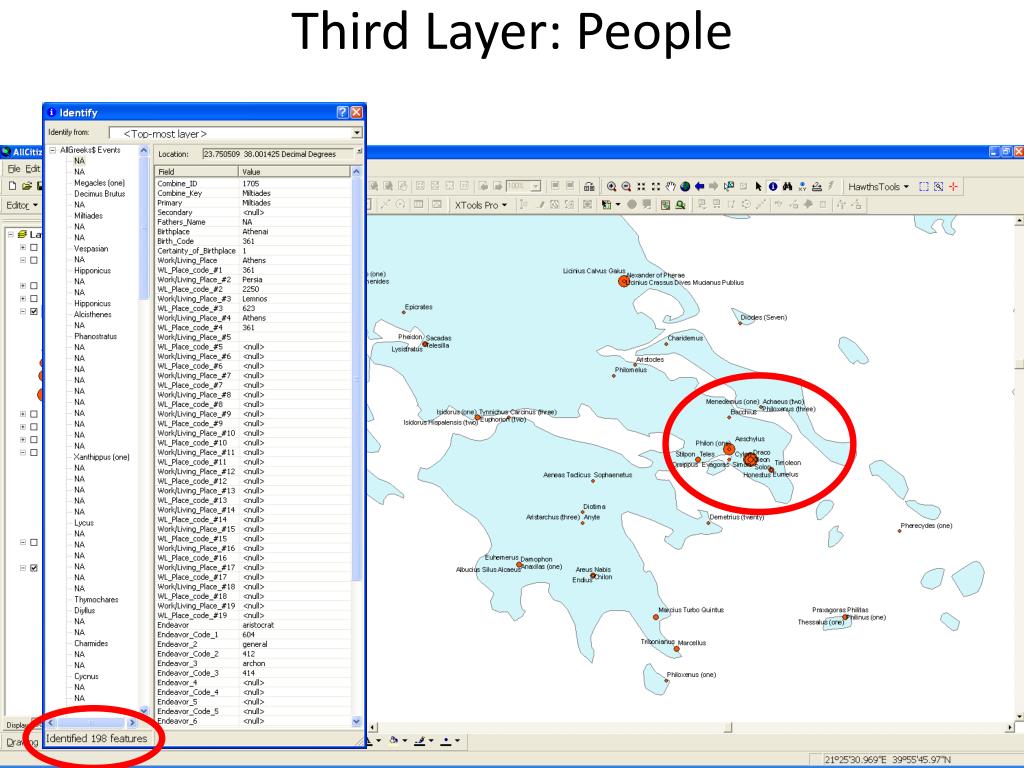
Task: Activate the Identify tool in the toolbar
Action: coord(773,187)
